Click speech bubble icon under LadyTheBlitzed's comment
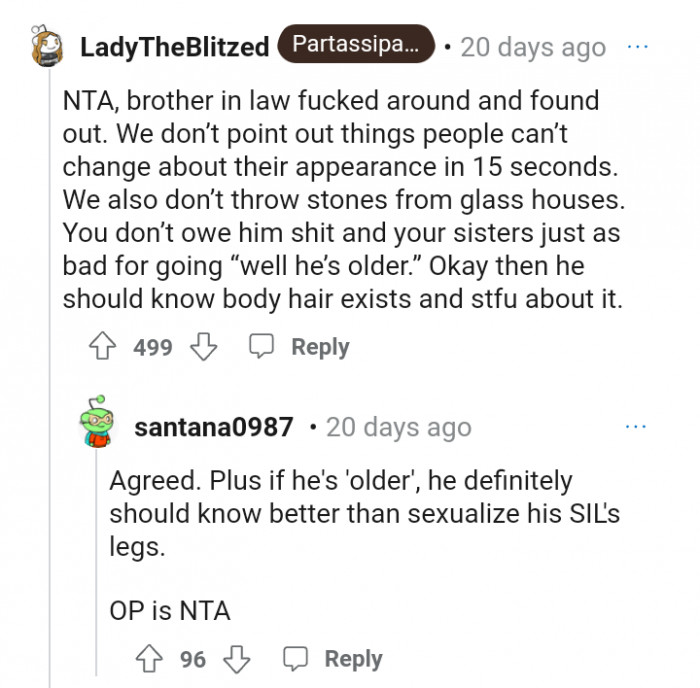The image size is (700, 688). pos(261,348)
